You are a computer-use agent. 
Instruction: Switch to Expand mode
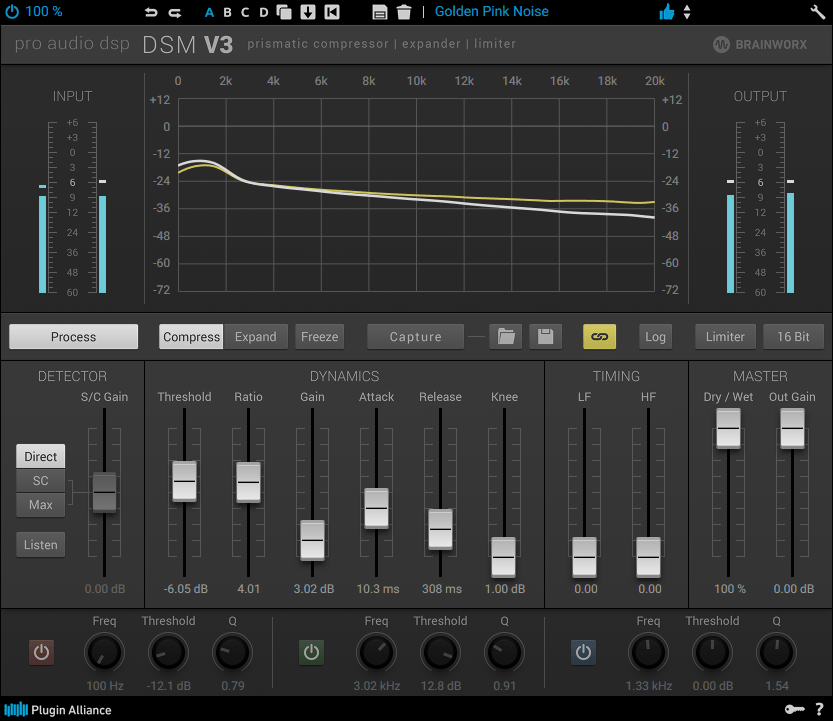click(256, 337)
